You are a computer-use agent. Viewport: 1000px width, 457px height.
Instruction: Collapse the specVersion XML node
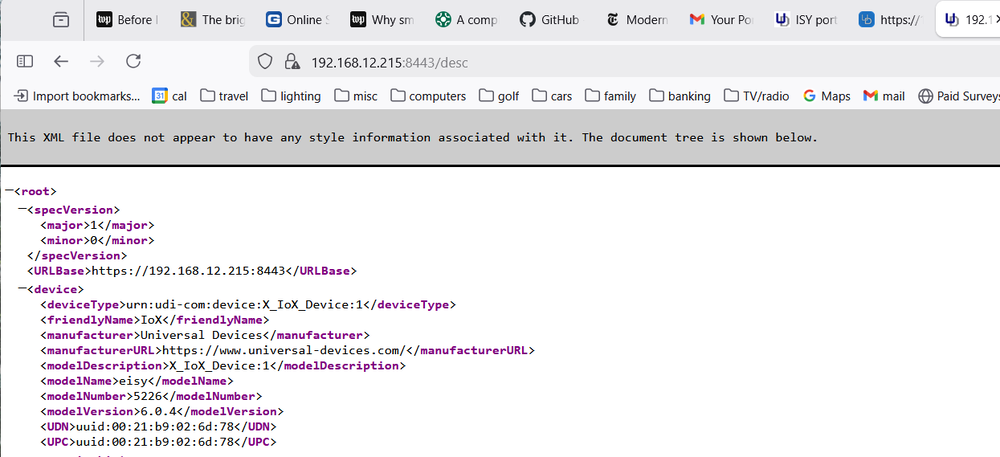click(22, 210)
